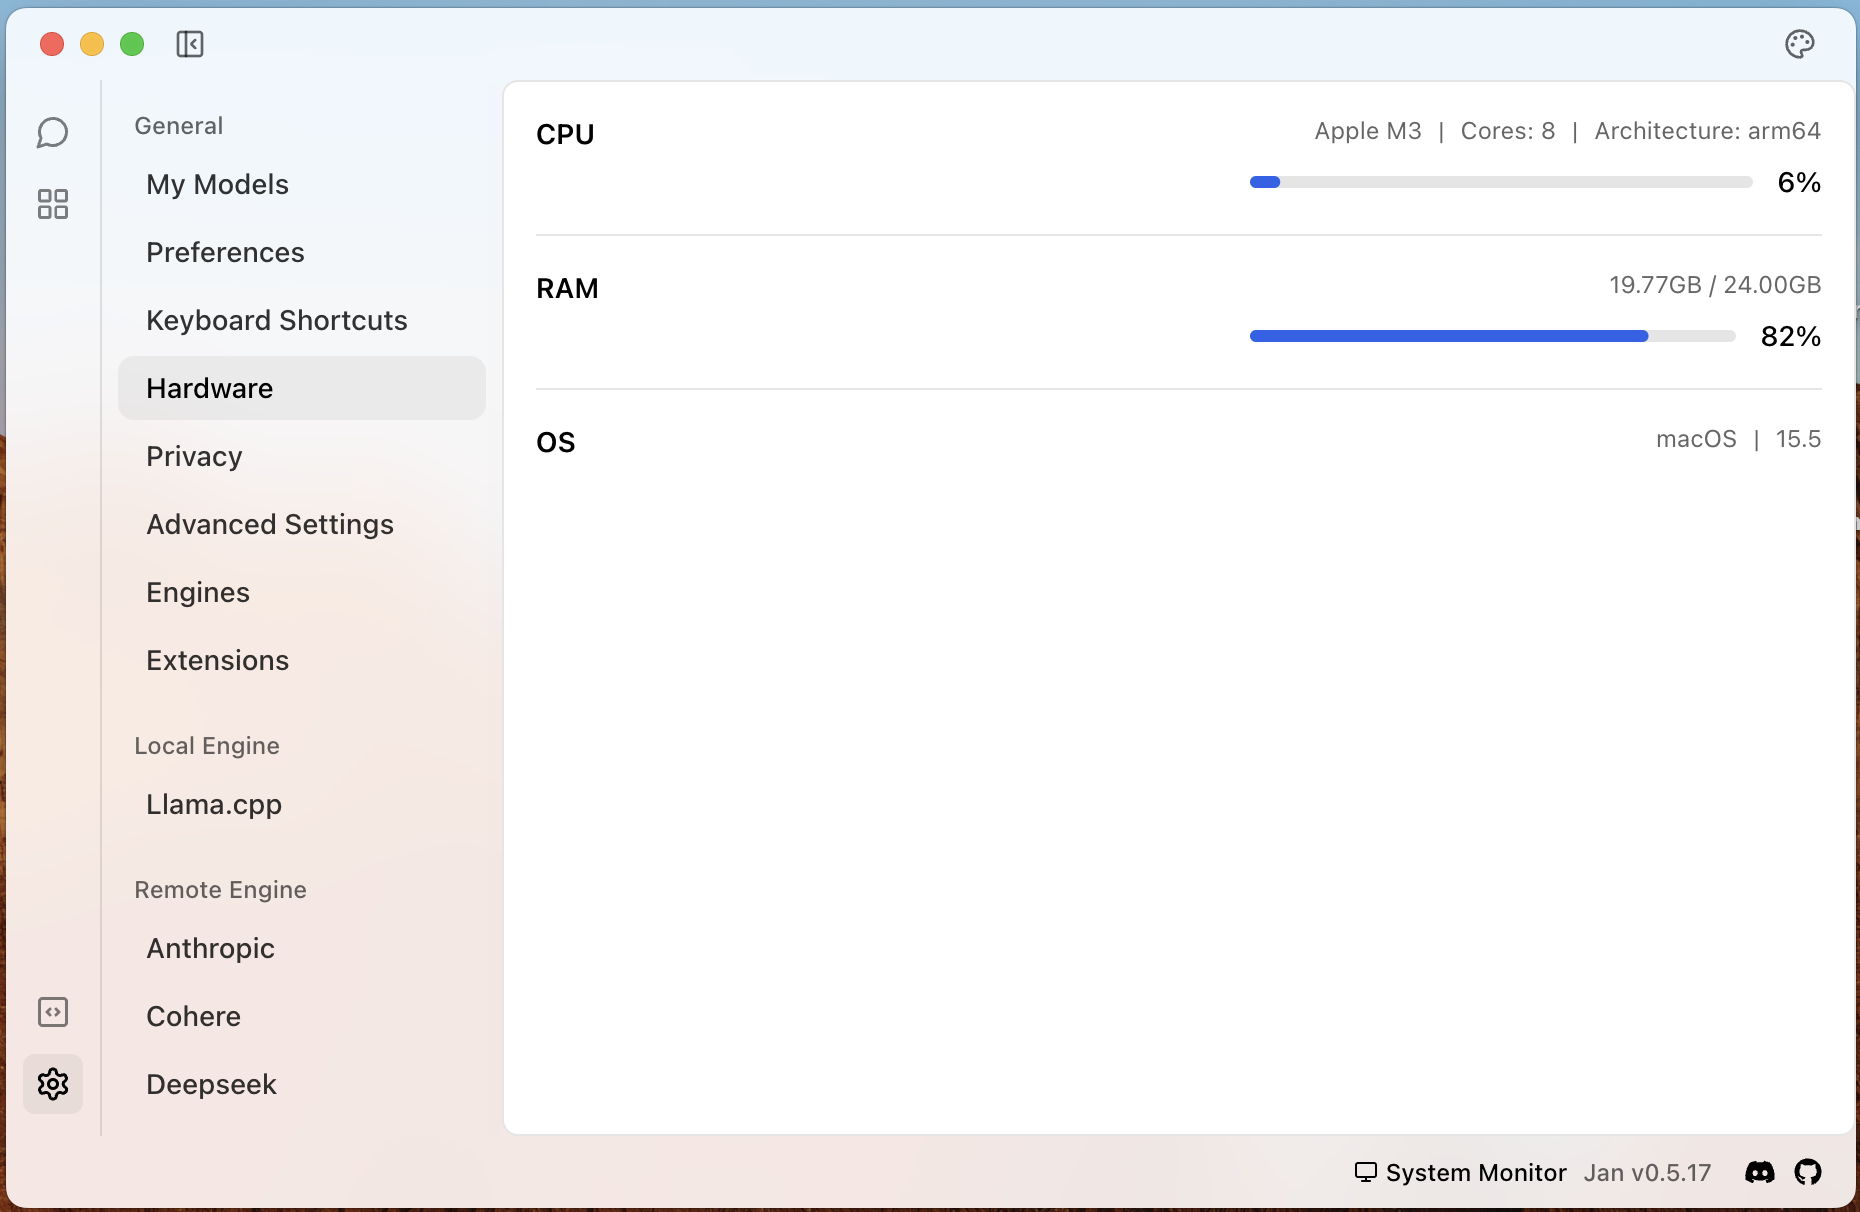The height and width of the screenshot is (1212, 1860).
Task: Click the Settings gear icon
Action: 52,1084
